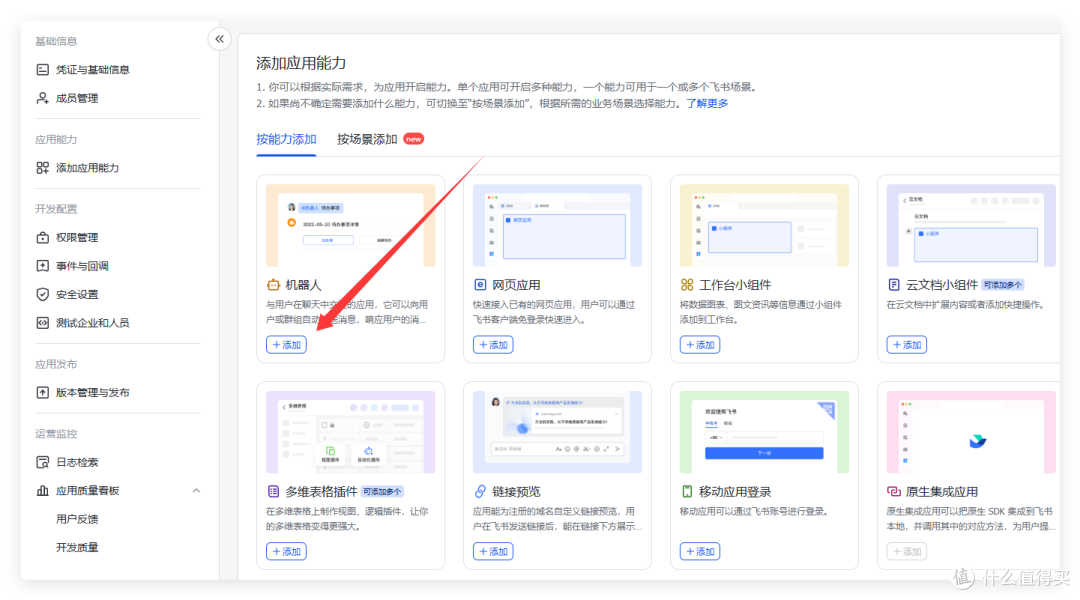
Task: Add the 工作台小组件 capability
Action: point(700,344)
